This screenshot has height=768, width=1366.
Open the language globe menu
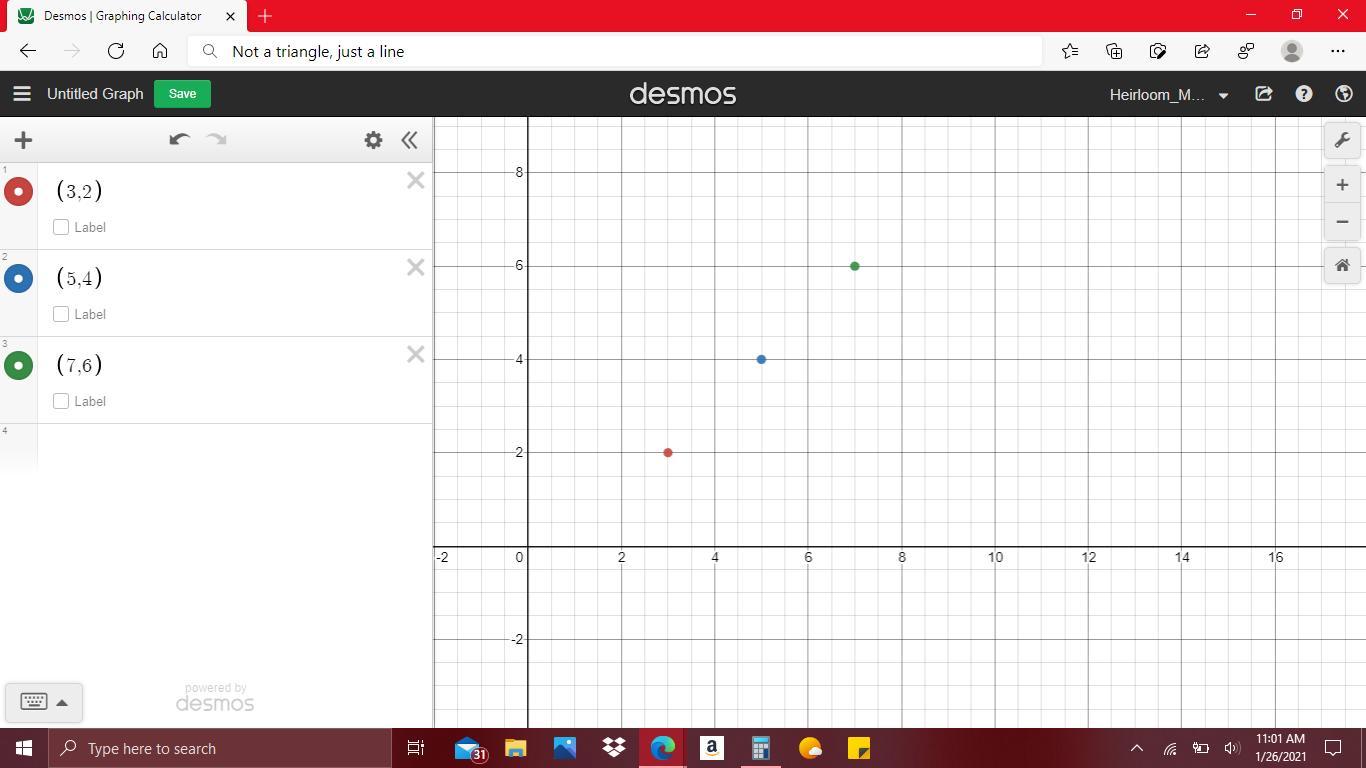(1344, 94)
